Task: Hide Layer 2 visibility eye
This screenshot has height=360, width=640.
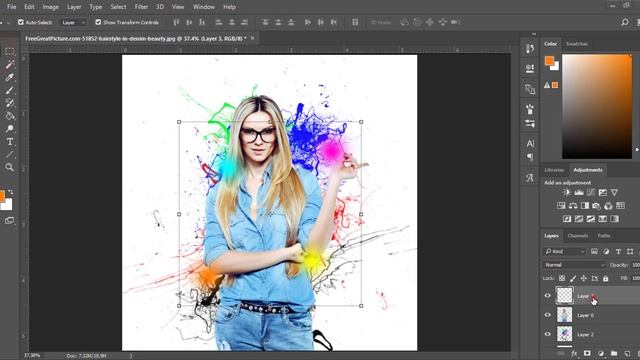Action: pos(548,334)
